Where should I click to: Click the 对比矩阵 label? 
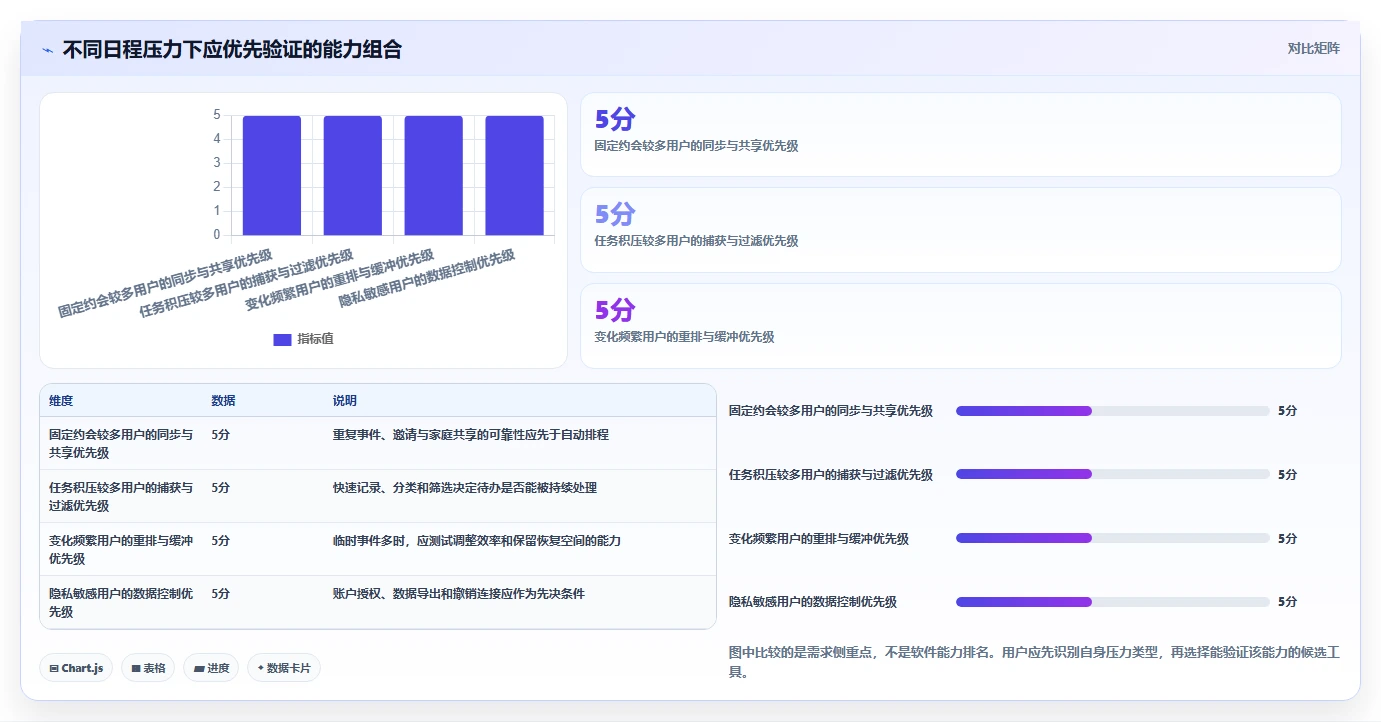point(1314,48)
